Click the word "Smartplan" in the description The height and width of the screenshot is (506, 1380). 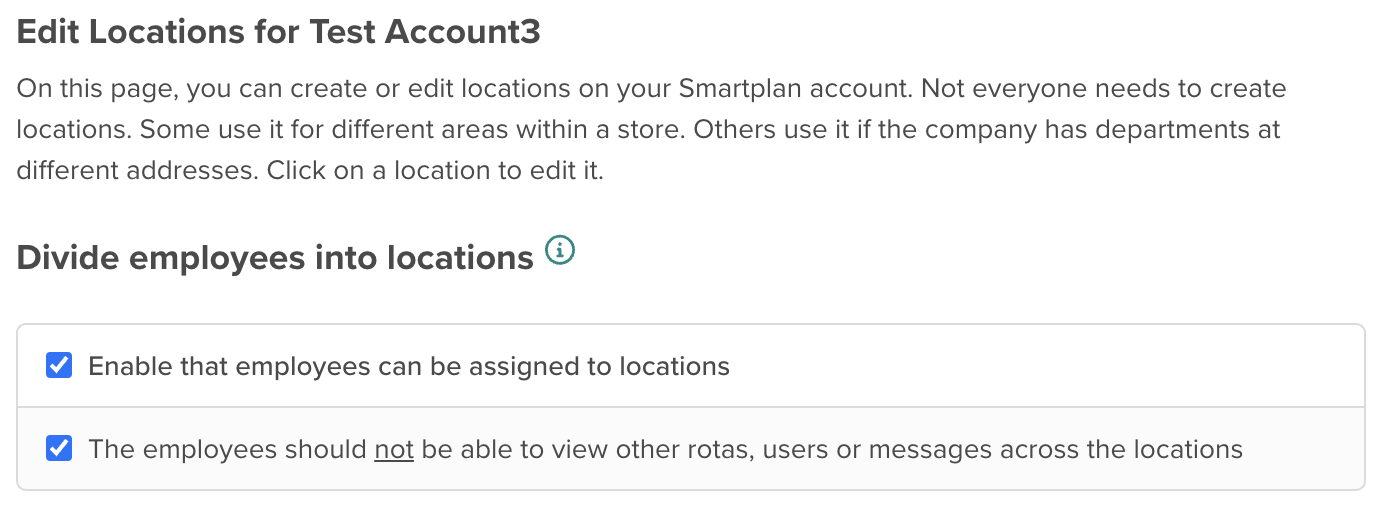point(741,89)
